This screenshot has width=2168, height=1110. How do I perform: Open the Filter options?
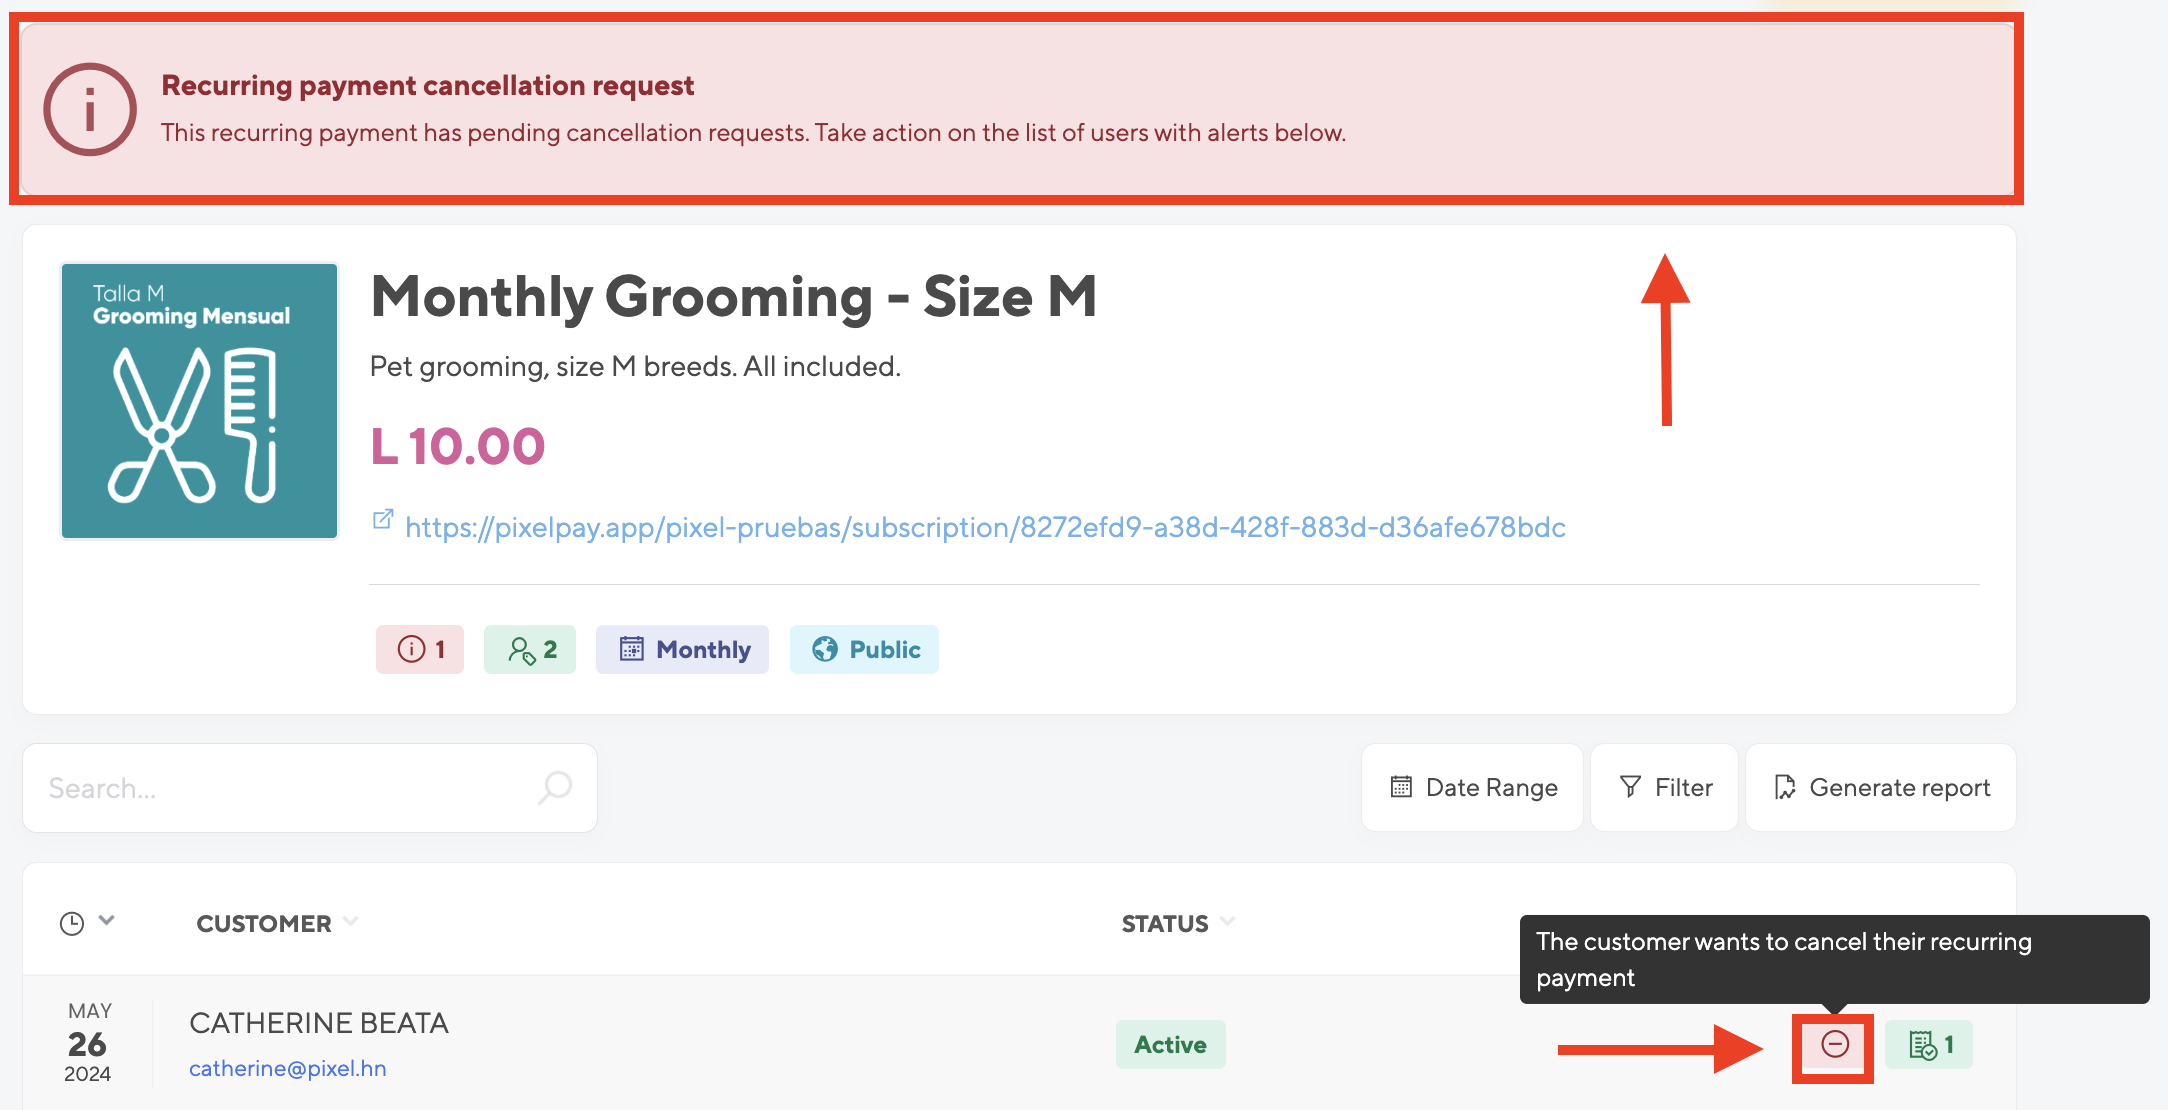point(1664,788)
